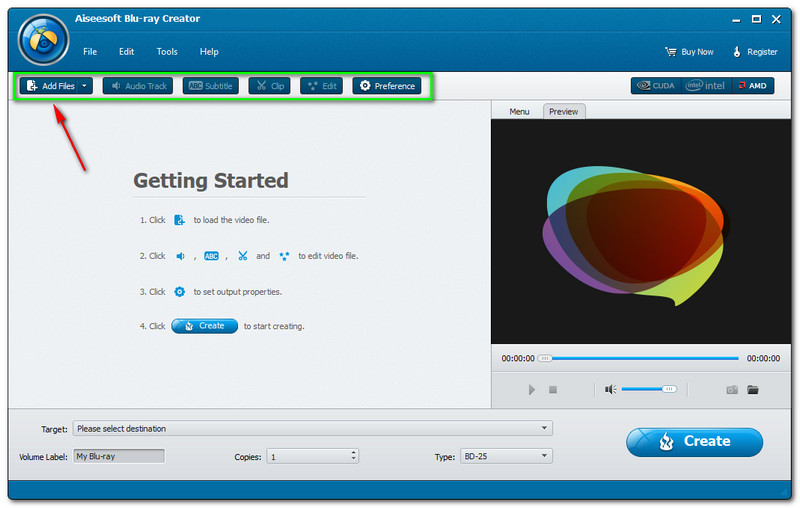Open the snapshot folder icon
This screenshot has height=508, width=800.
pos(753,389)
